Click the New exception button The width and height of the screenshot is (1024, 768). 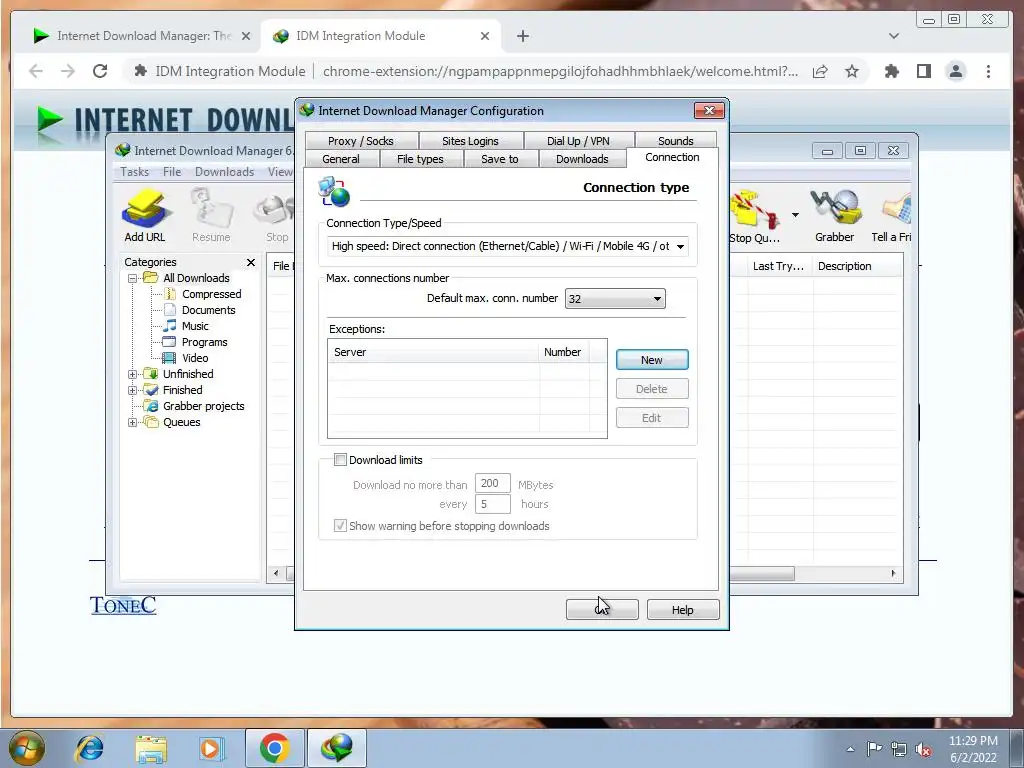click(652, 360)
